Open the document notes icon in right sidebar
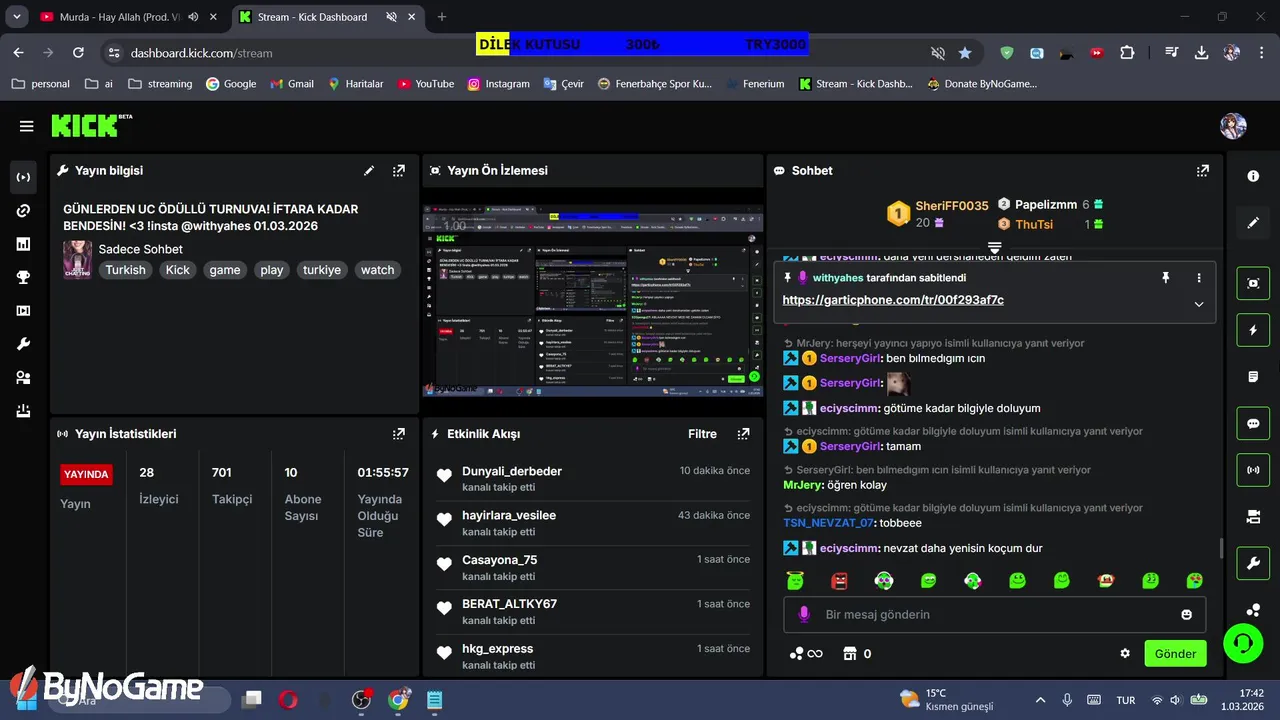The width and height of the screenshot is (1280, 720). (x=1253, y=377)
